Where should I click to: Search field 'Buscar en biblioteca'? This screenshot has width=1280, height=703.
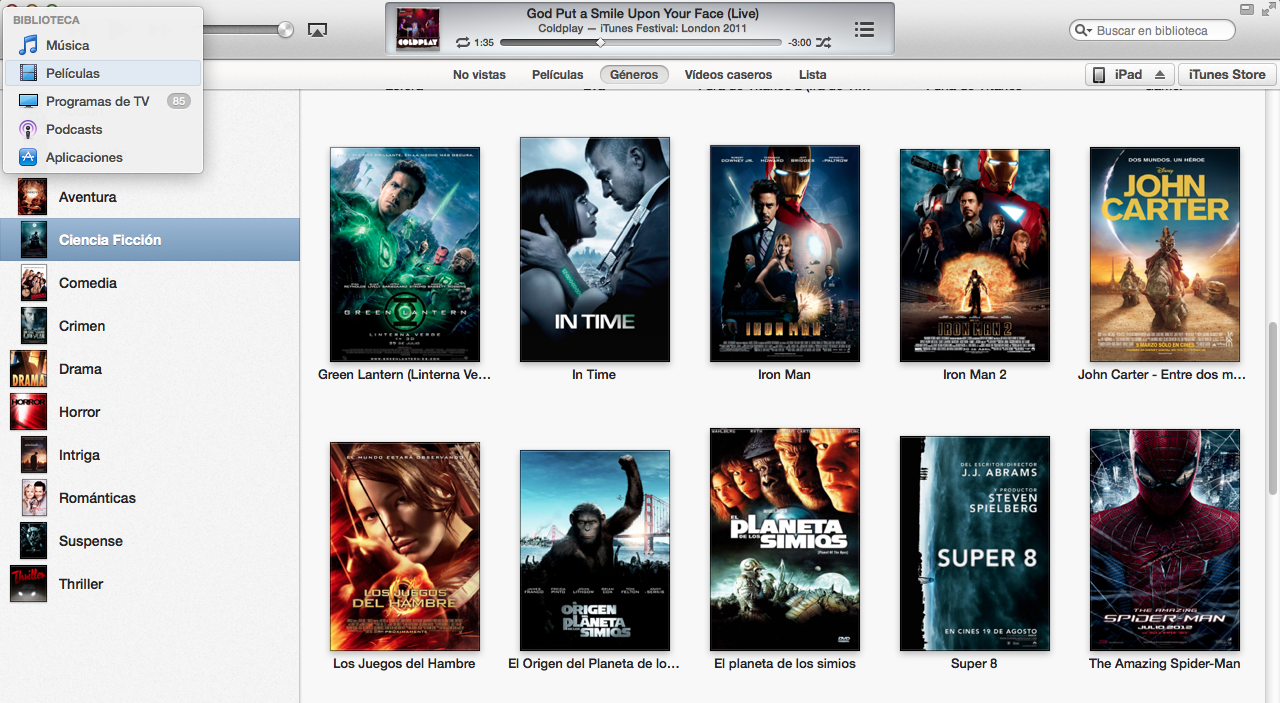1160,31
